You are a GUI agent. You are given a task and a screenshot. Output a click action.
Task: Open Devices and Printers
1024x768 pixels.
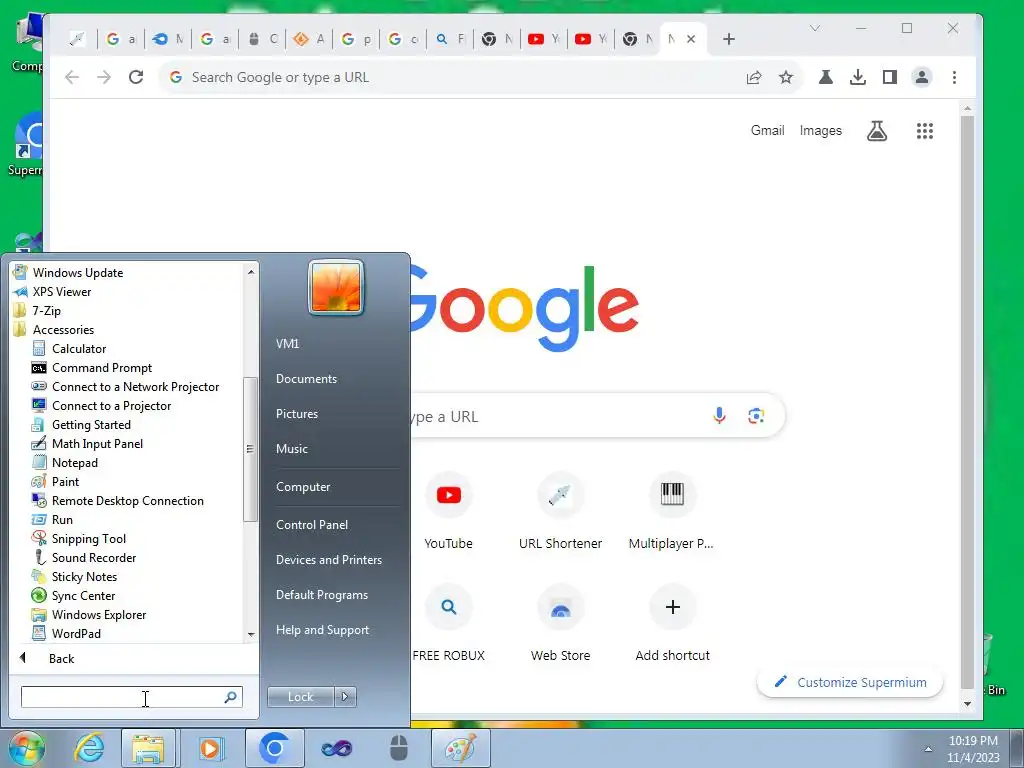(x=328, y=560)
